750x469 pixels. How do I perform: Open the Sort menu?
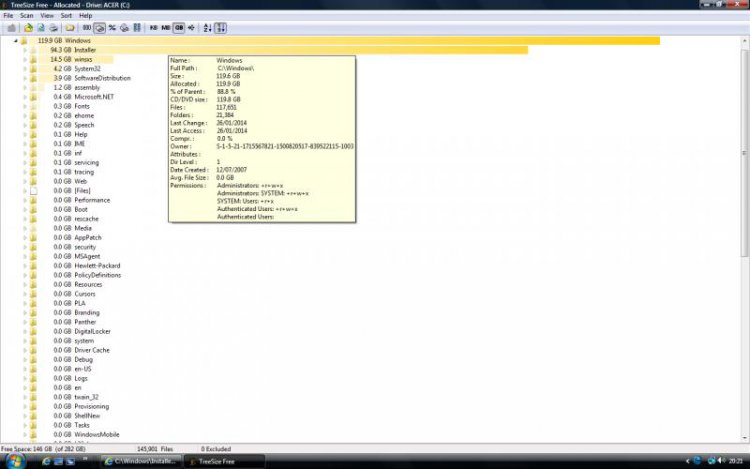click(x=66, y=15)
